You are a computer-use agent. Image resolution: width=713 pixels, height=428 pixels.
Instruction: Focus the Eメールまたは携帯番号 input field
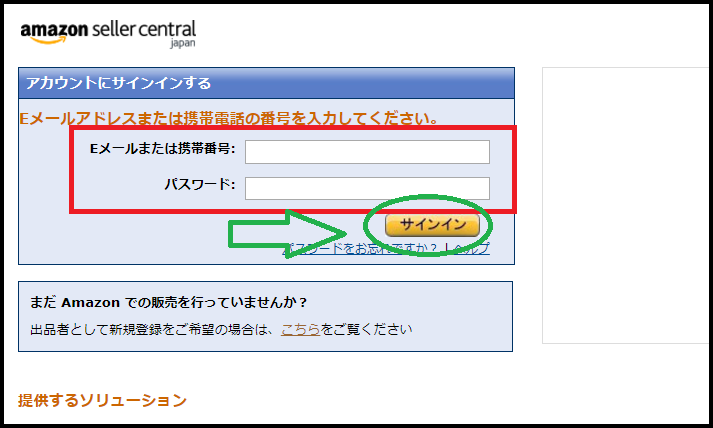367,151
